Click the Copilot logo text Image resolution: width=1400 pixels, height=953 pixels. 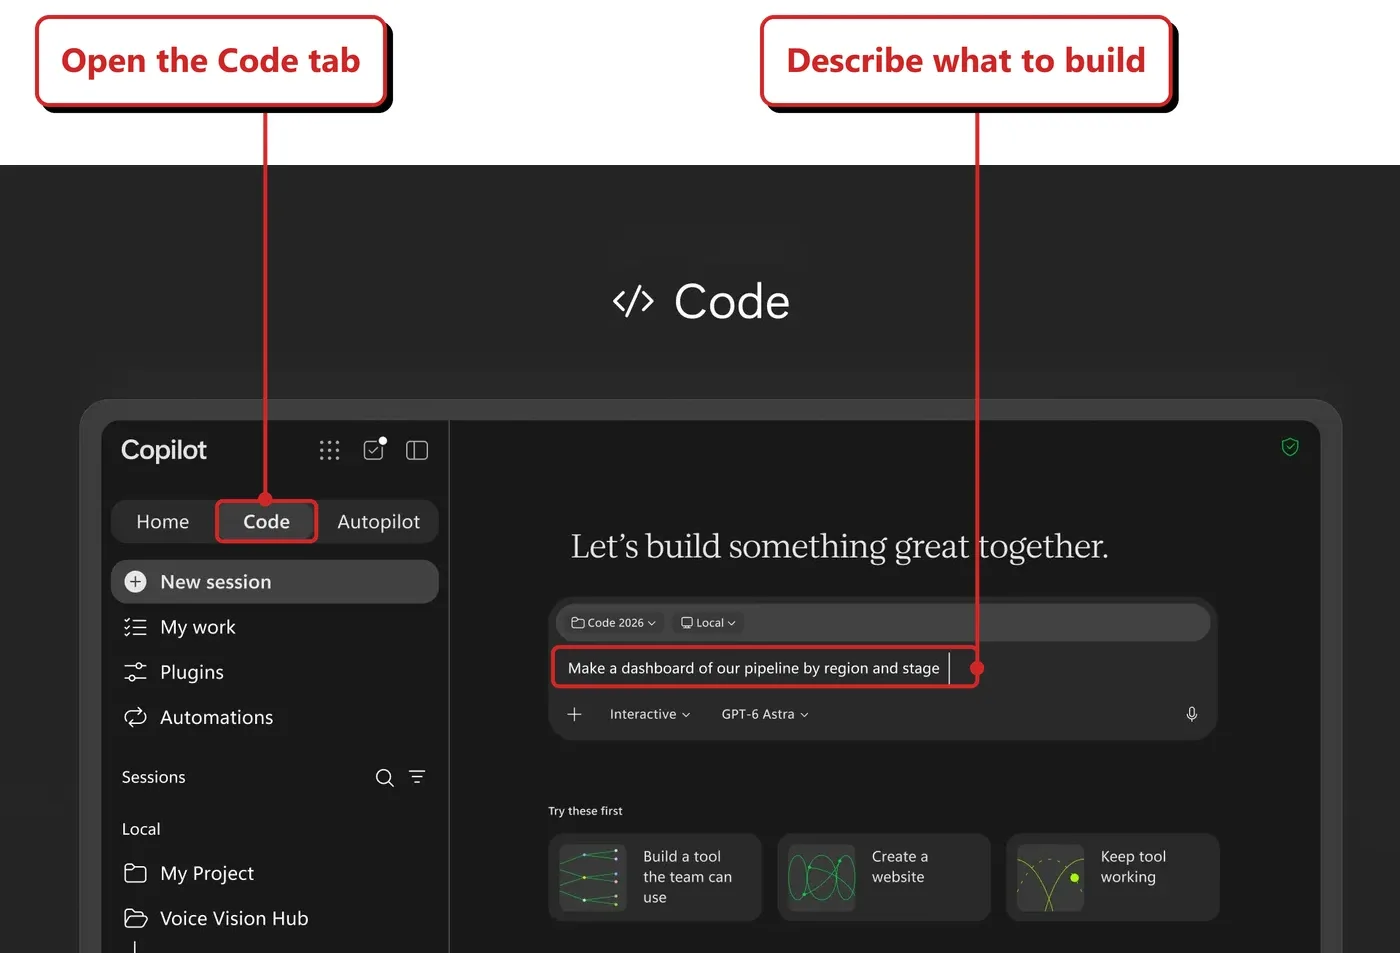point(164,450)
